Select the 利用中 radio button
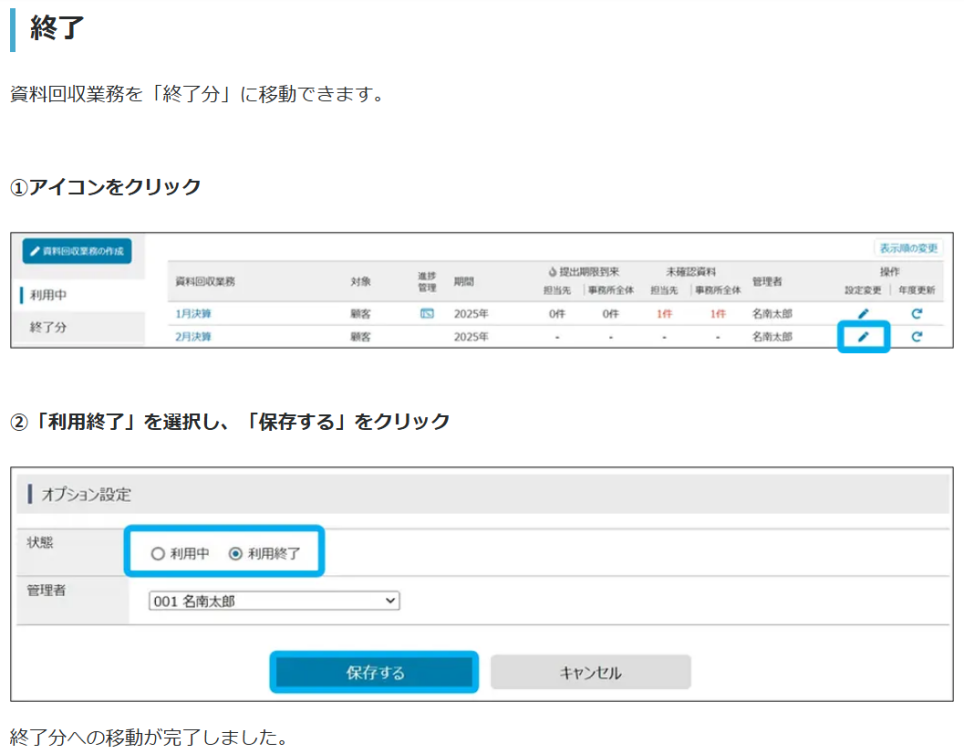The width and height of the screenshot is (964, 754). (x=157, y=553)
